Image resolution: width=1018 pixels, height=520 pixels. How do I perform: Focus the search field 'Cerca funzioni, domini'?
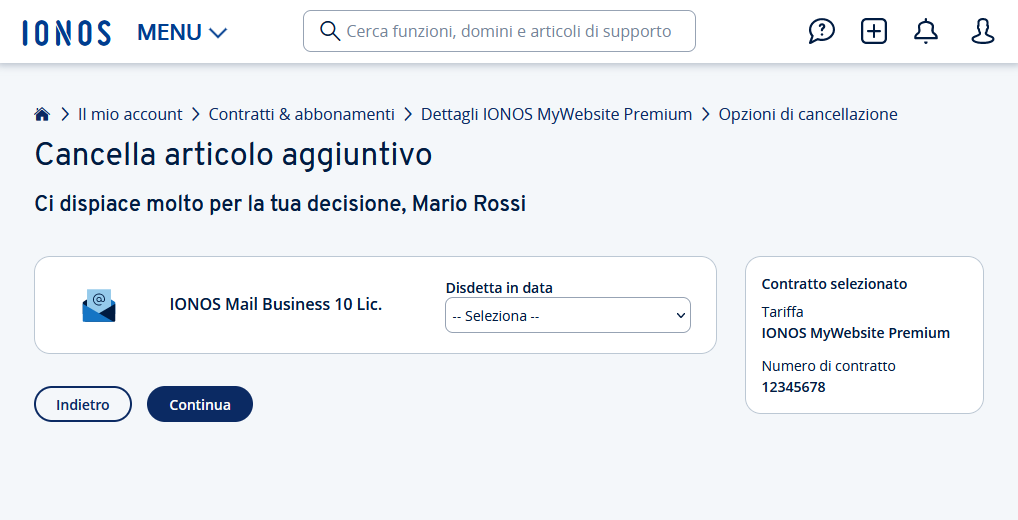pyautogui.click(x=499, y=31)
